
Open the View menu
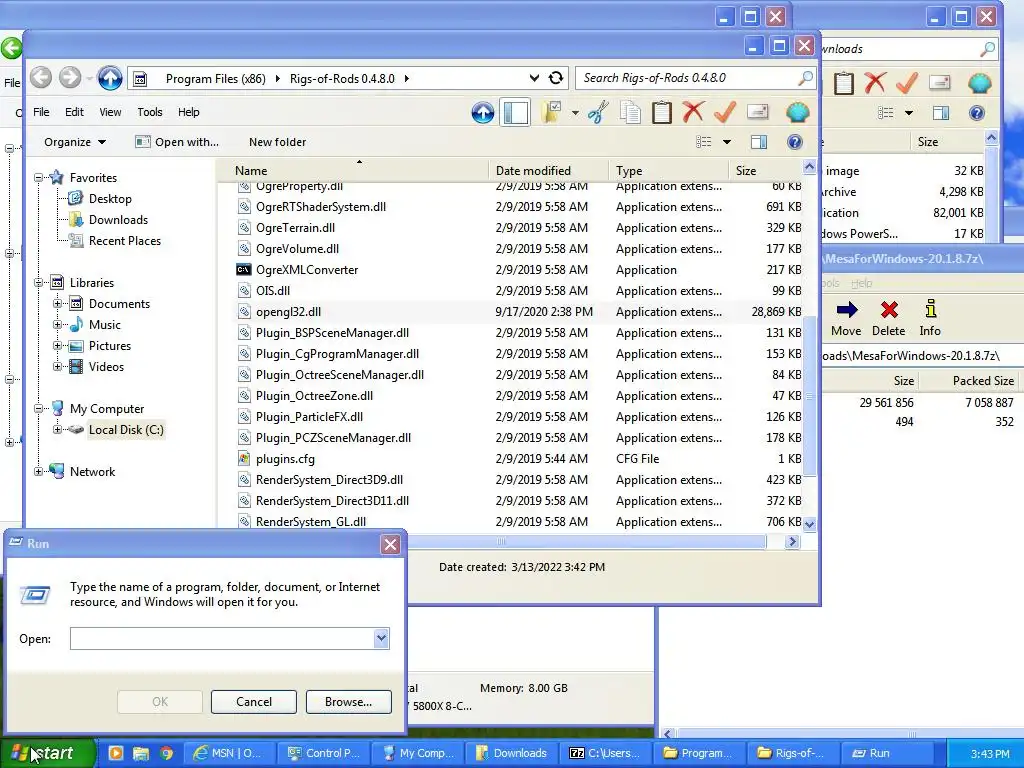(110, 112)
